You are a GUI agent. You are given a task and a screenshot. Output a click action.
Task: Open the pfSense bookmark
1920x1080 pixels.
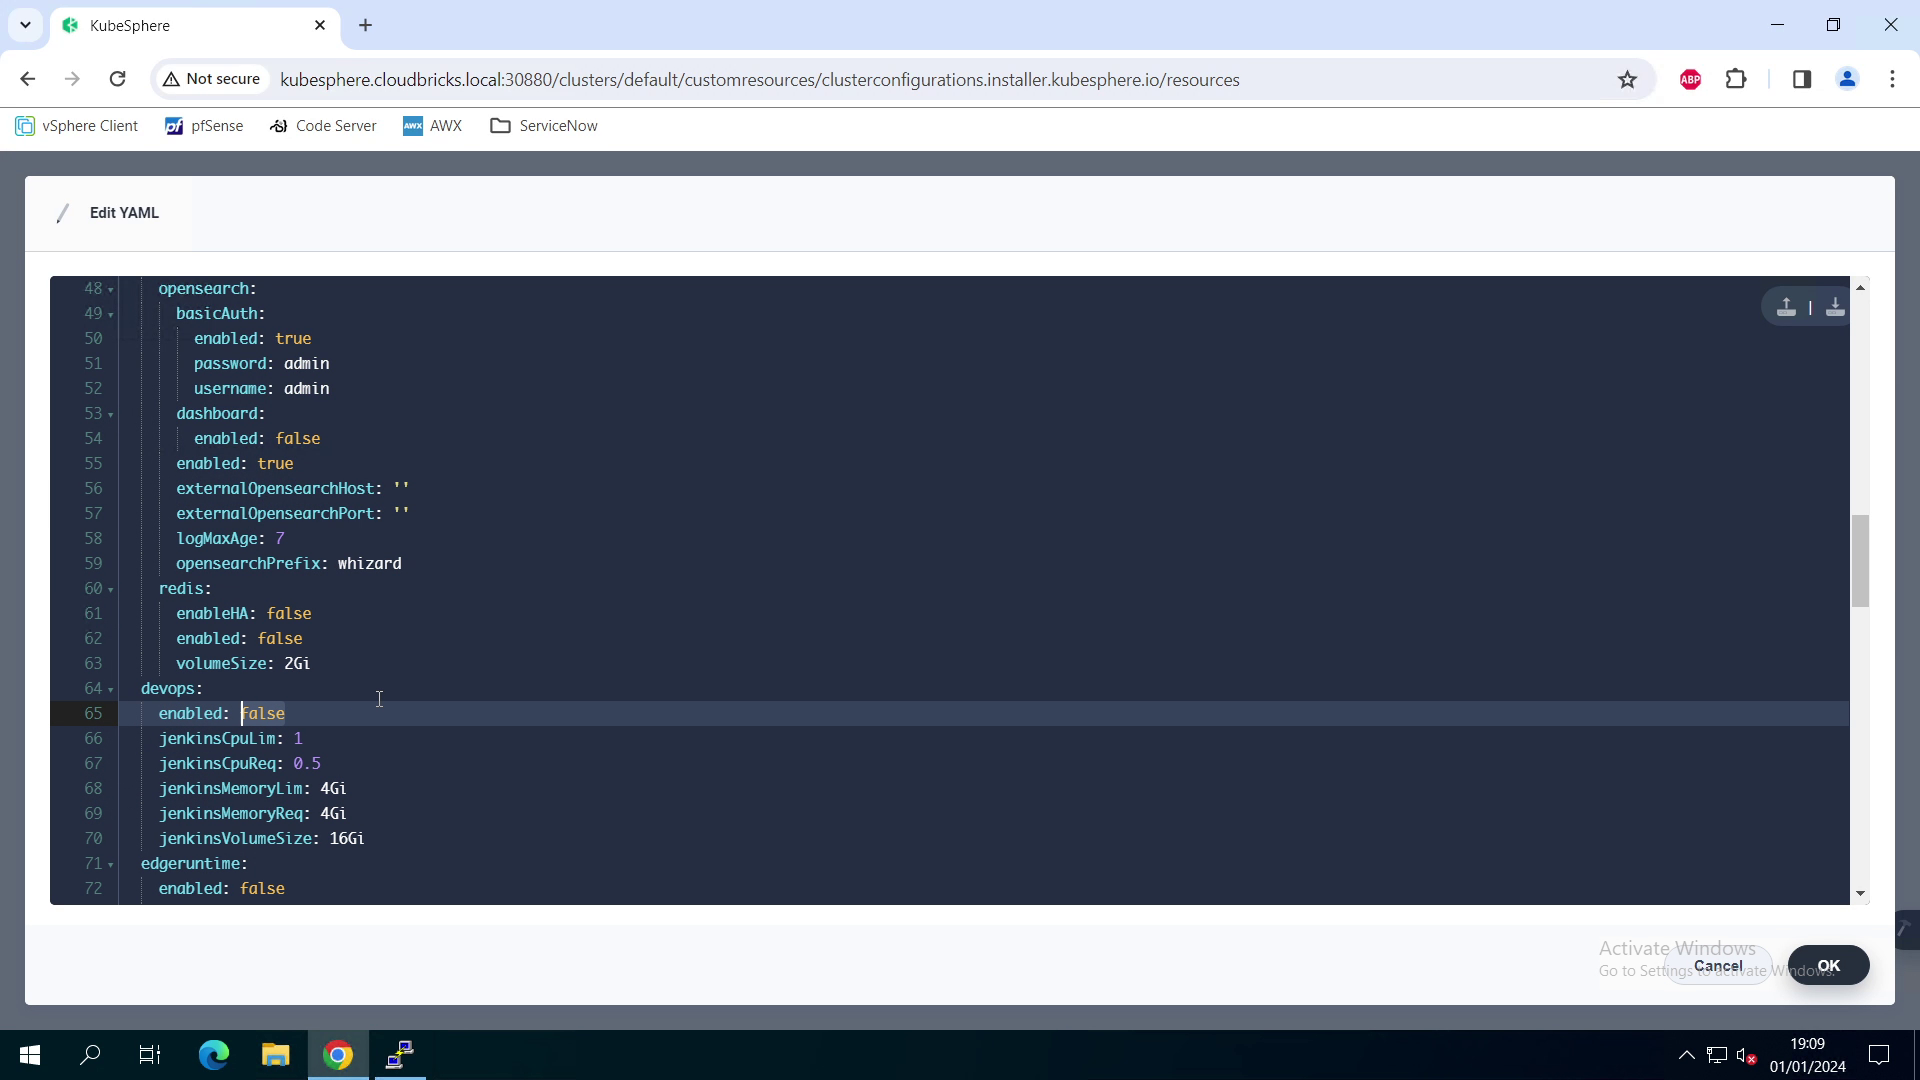pos(204,126)
